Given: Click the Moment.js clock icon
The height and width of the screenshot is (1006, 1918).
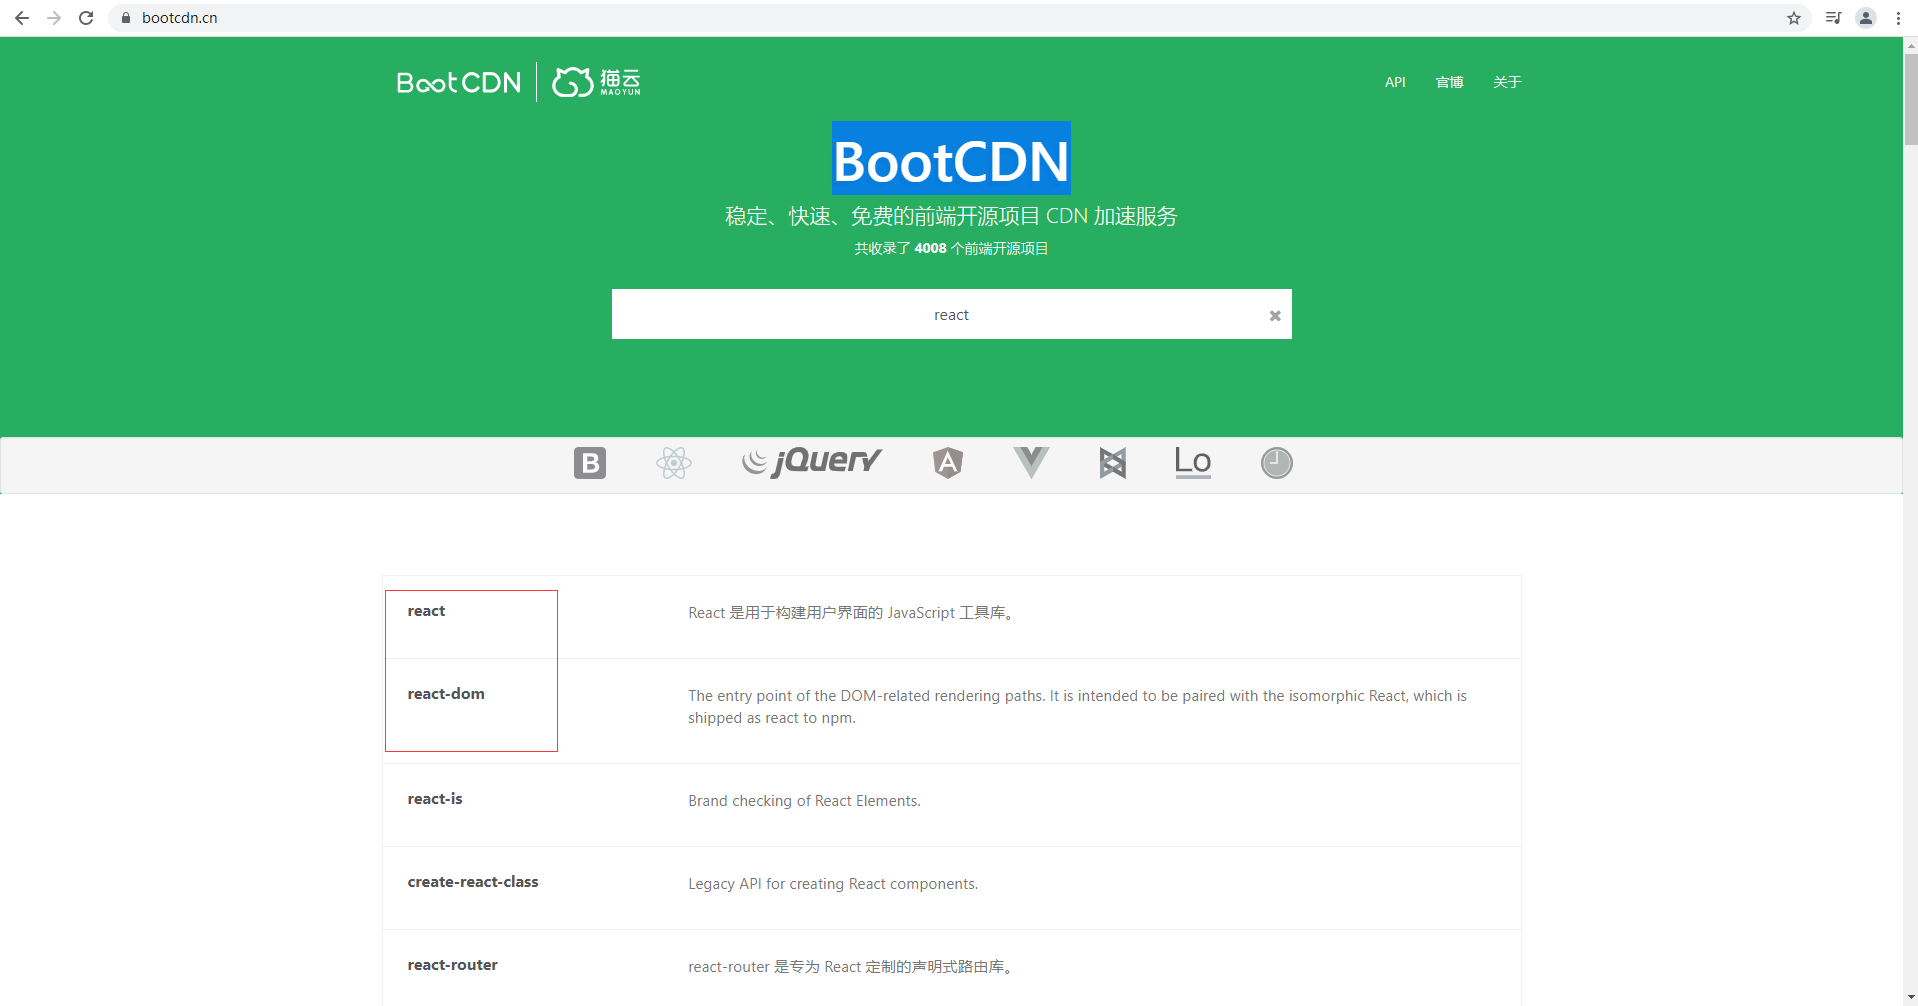Looking at the screenshot, I should tap(1277, 463).
